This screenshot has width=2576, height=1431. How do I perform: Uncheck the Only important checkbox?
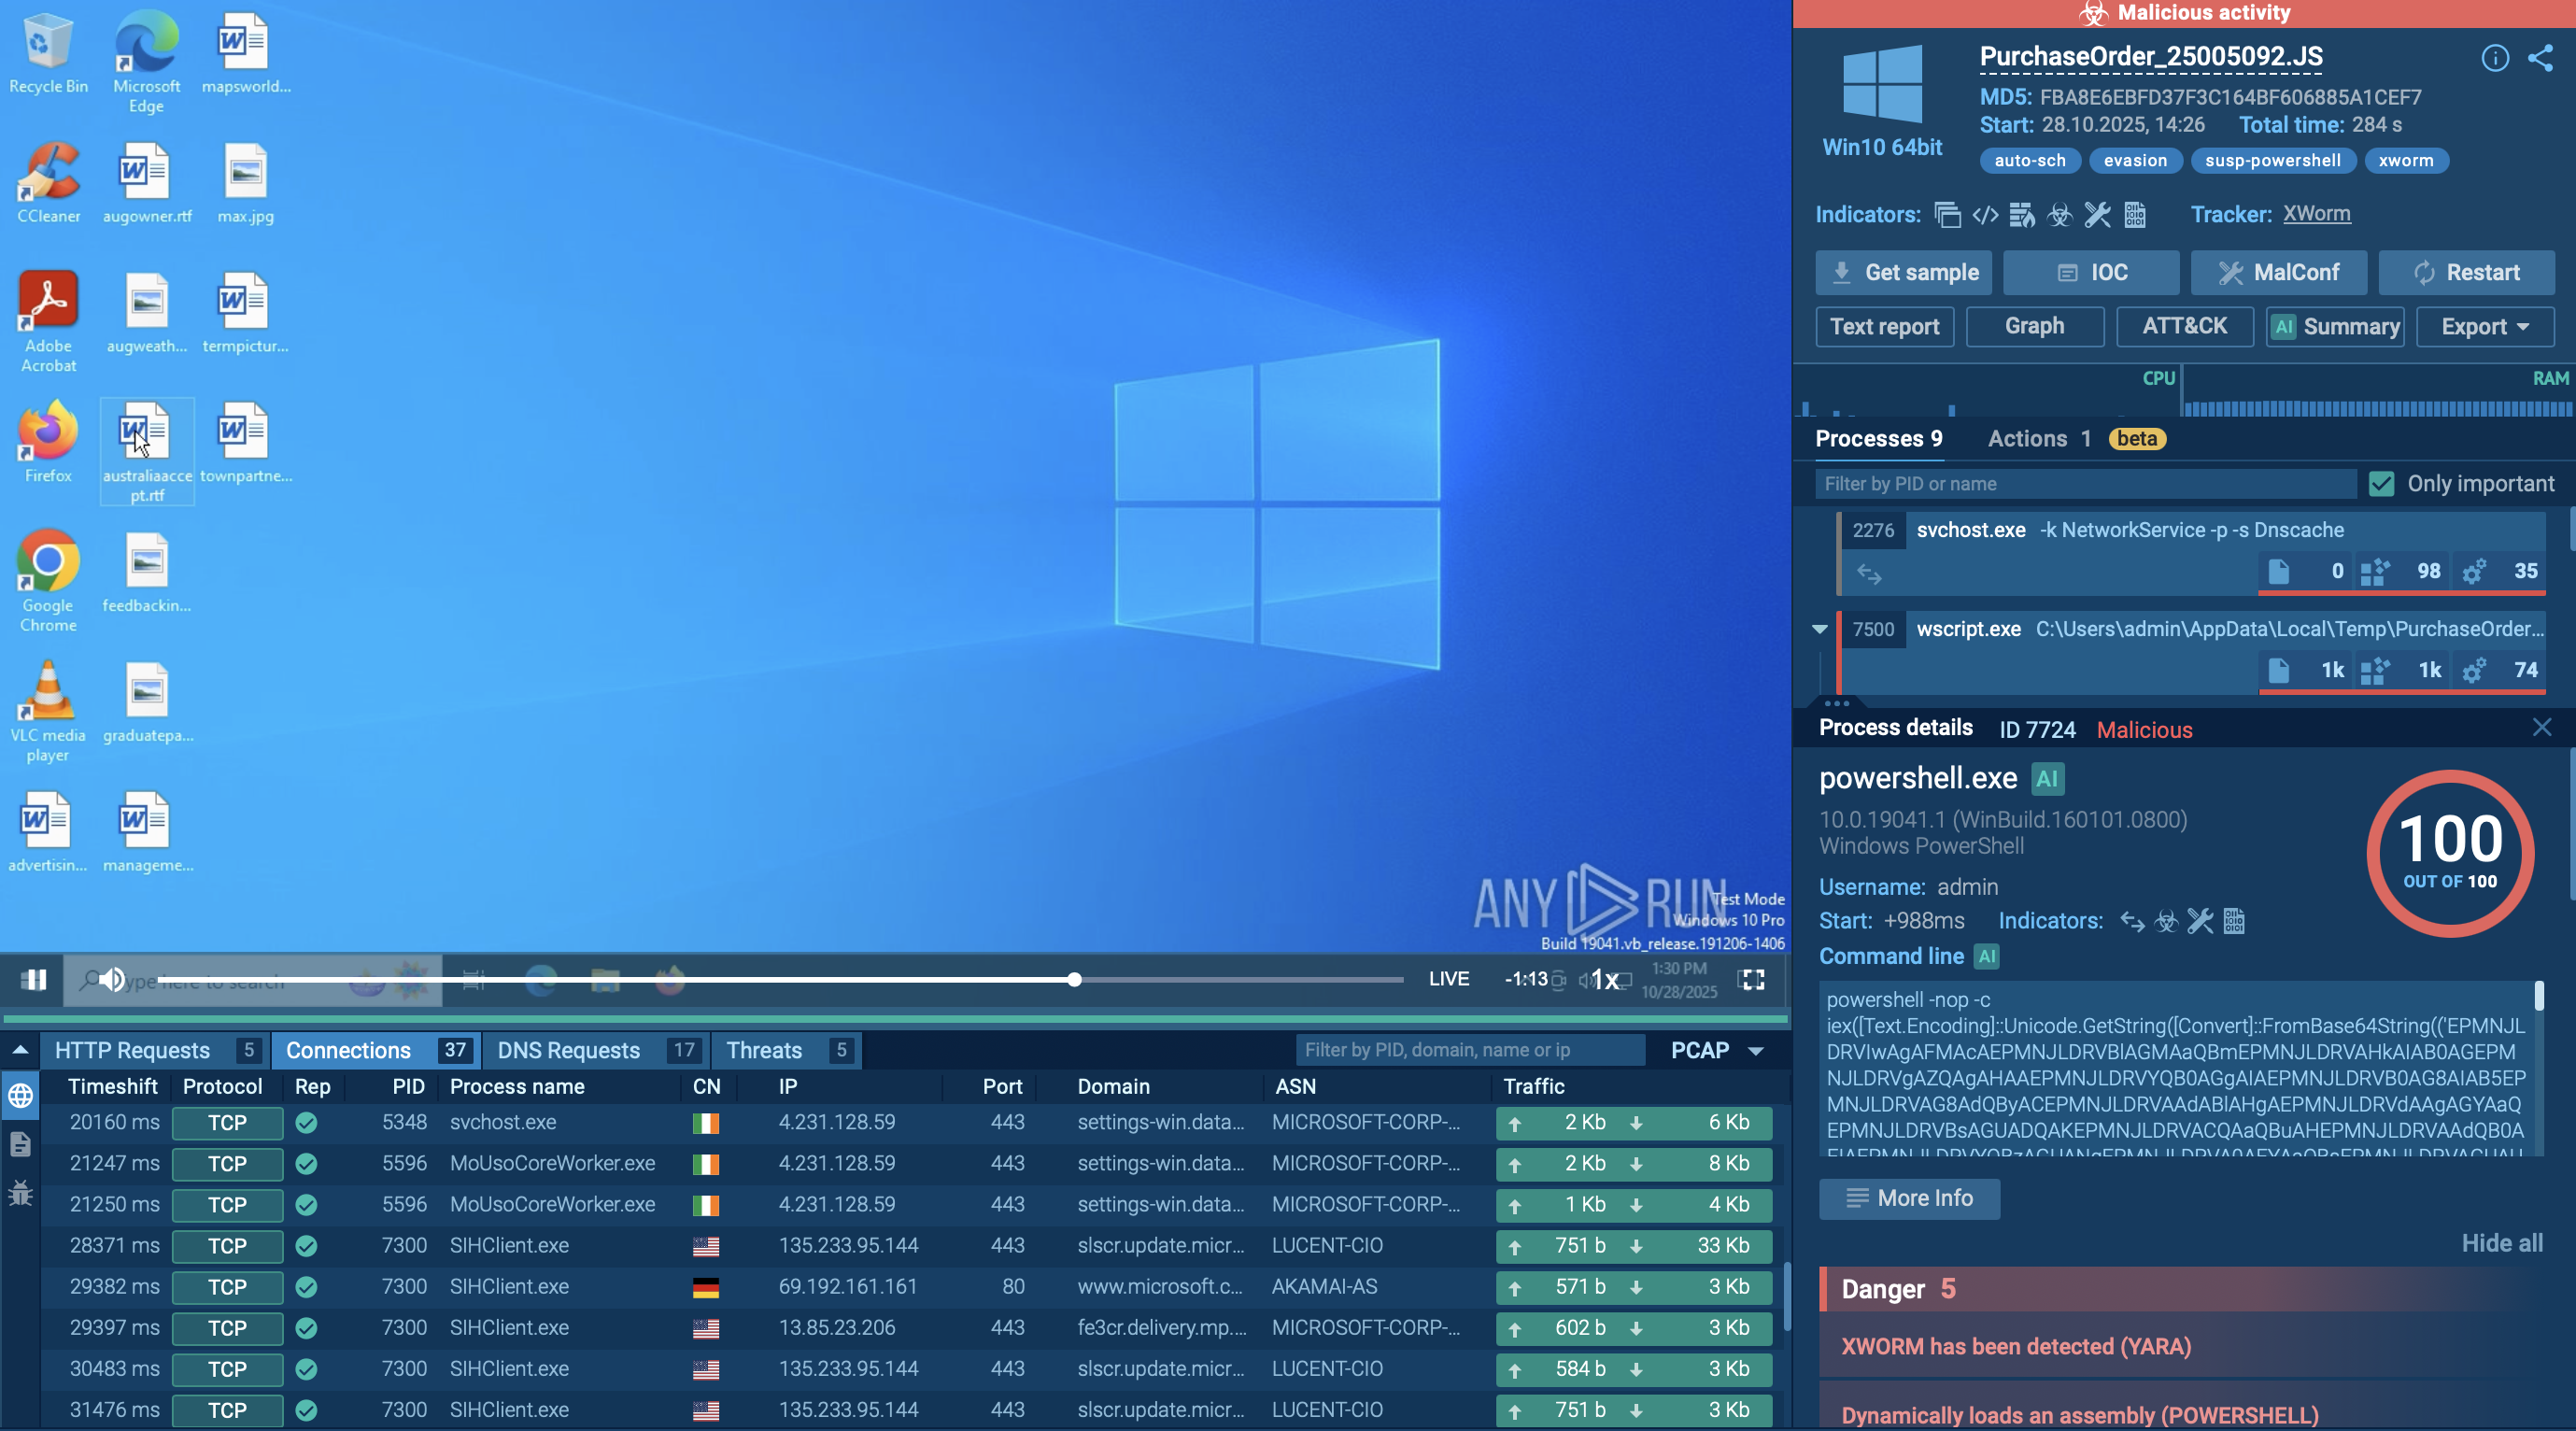(x=2381, y=484)
